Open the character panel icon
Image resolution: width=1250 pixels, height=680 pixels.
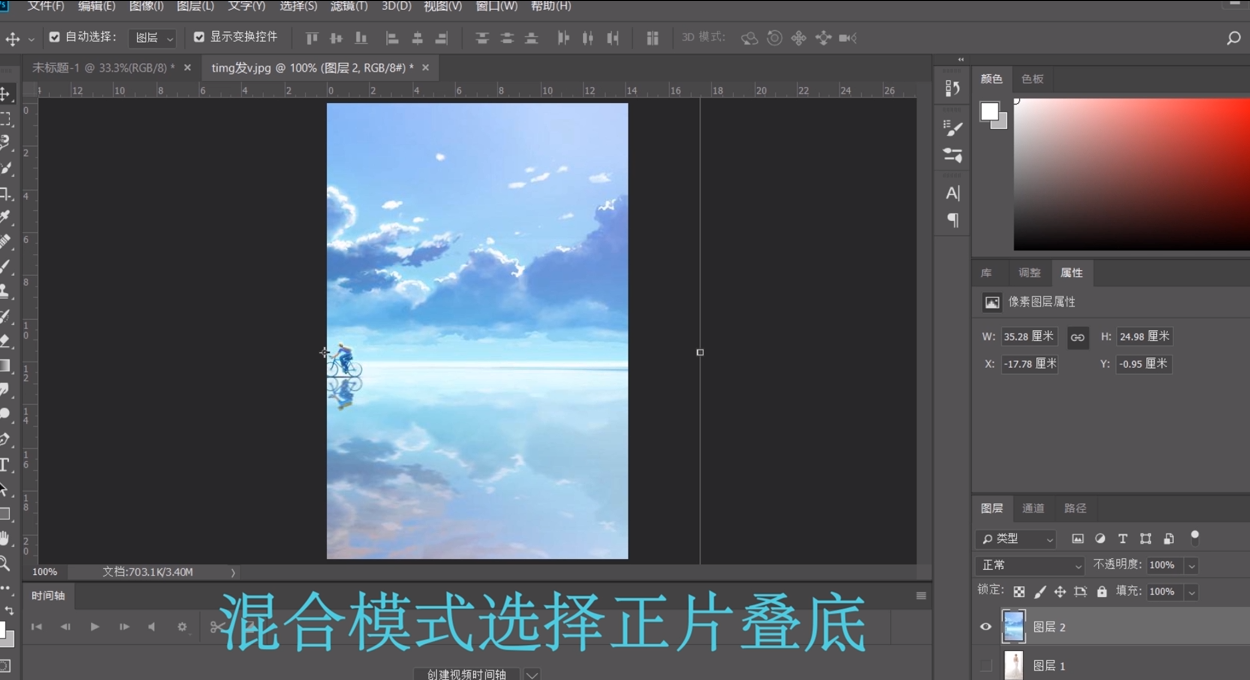[953, 193]
